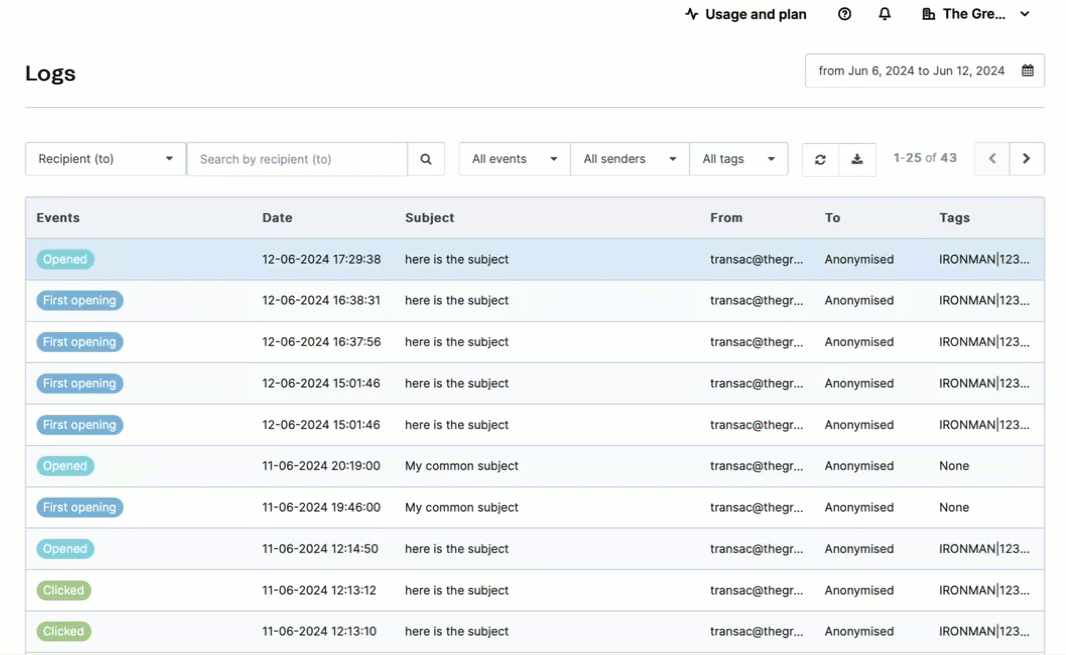
Task: Focus the Search by recipient field
Action: coord(297,159)
